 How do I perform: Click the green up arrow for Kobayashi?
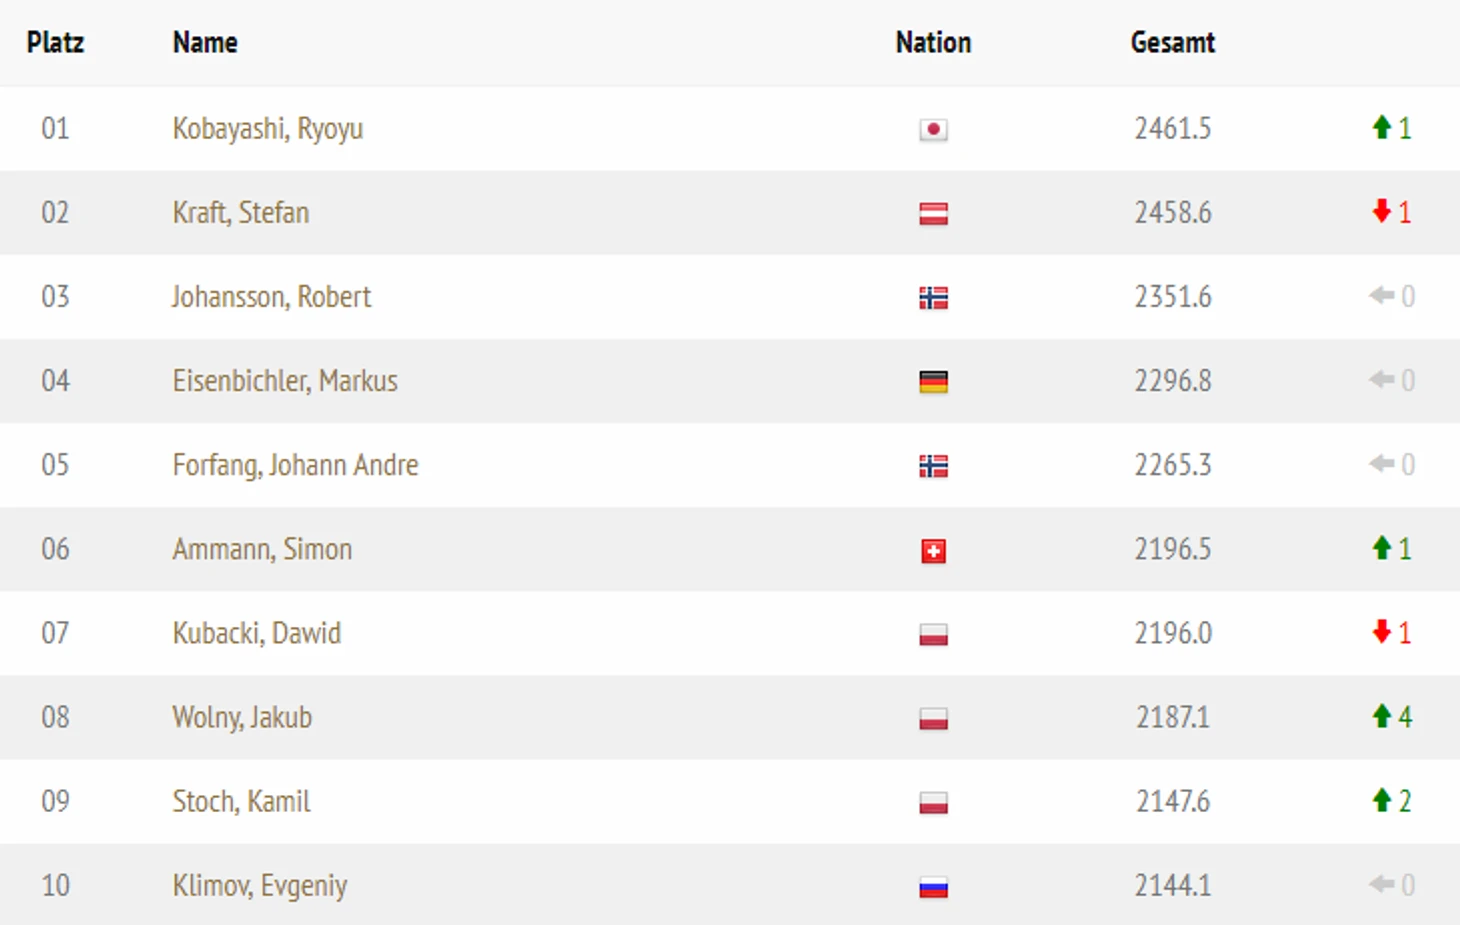pos(1382,128)
